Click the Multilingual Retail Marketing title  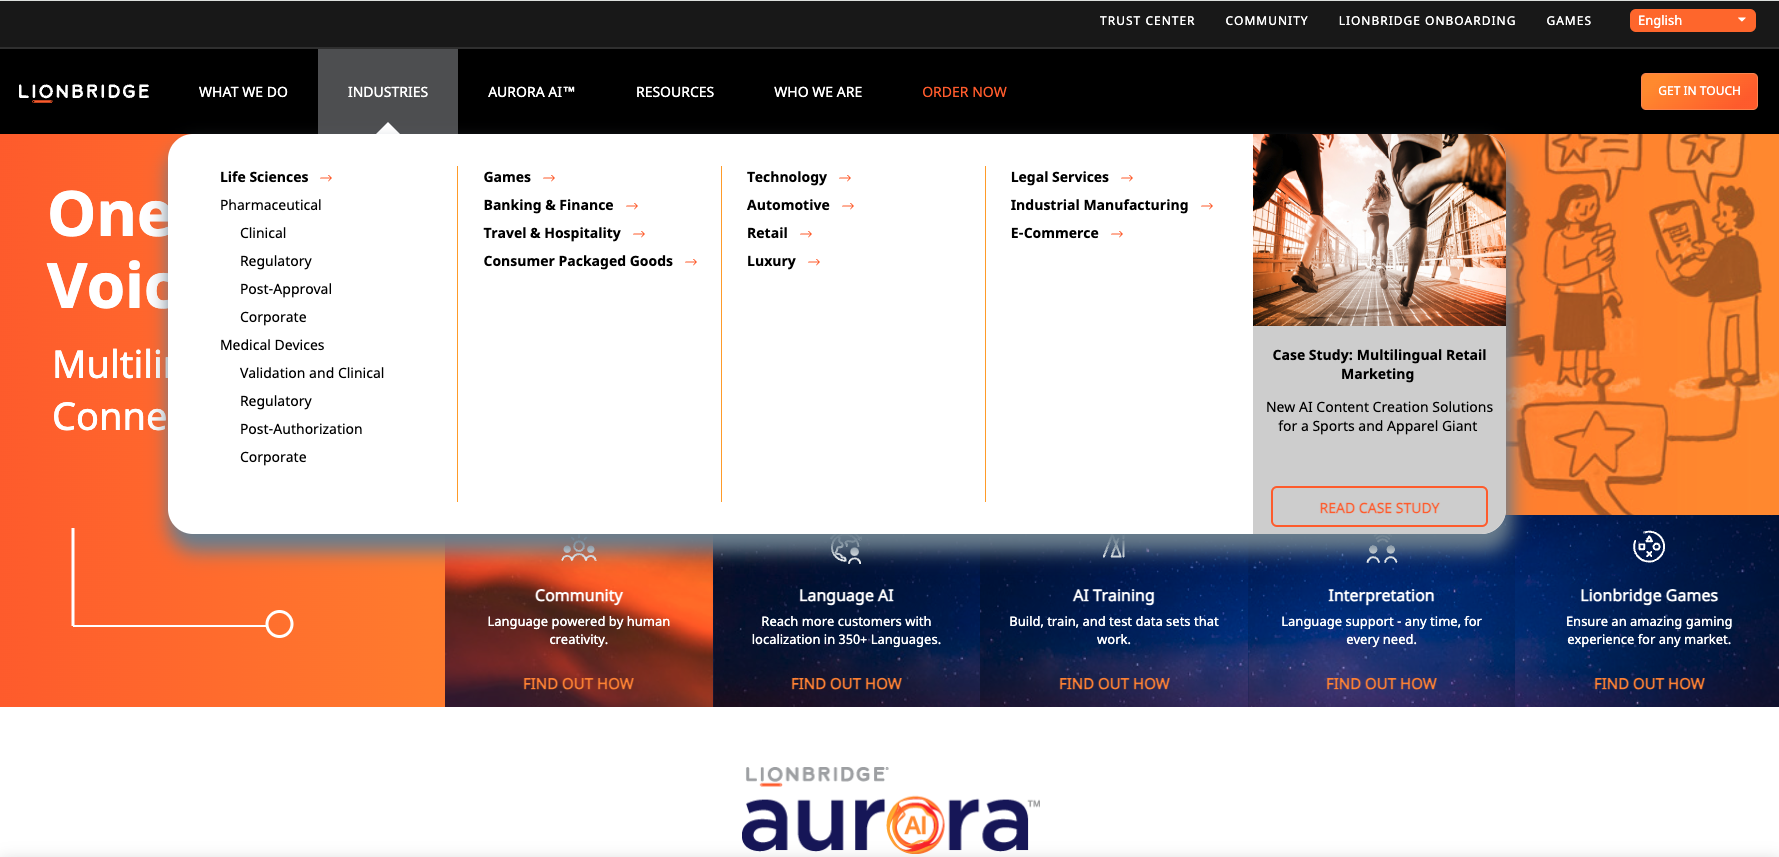click(x=1379, y=364)
